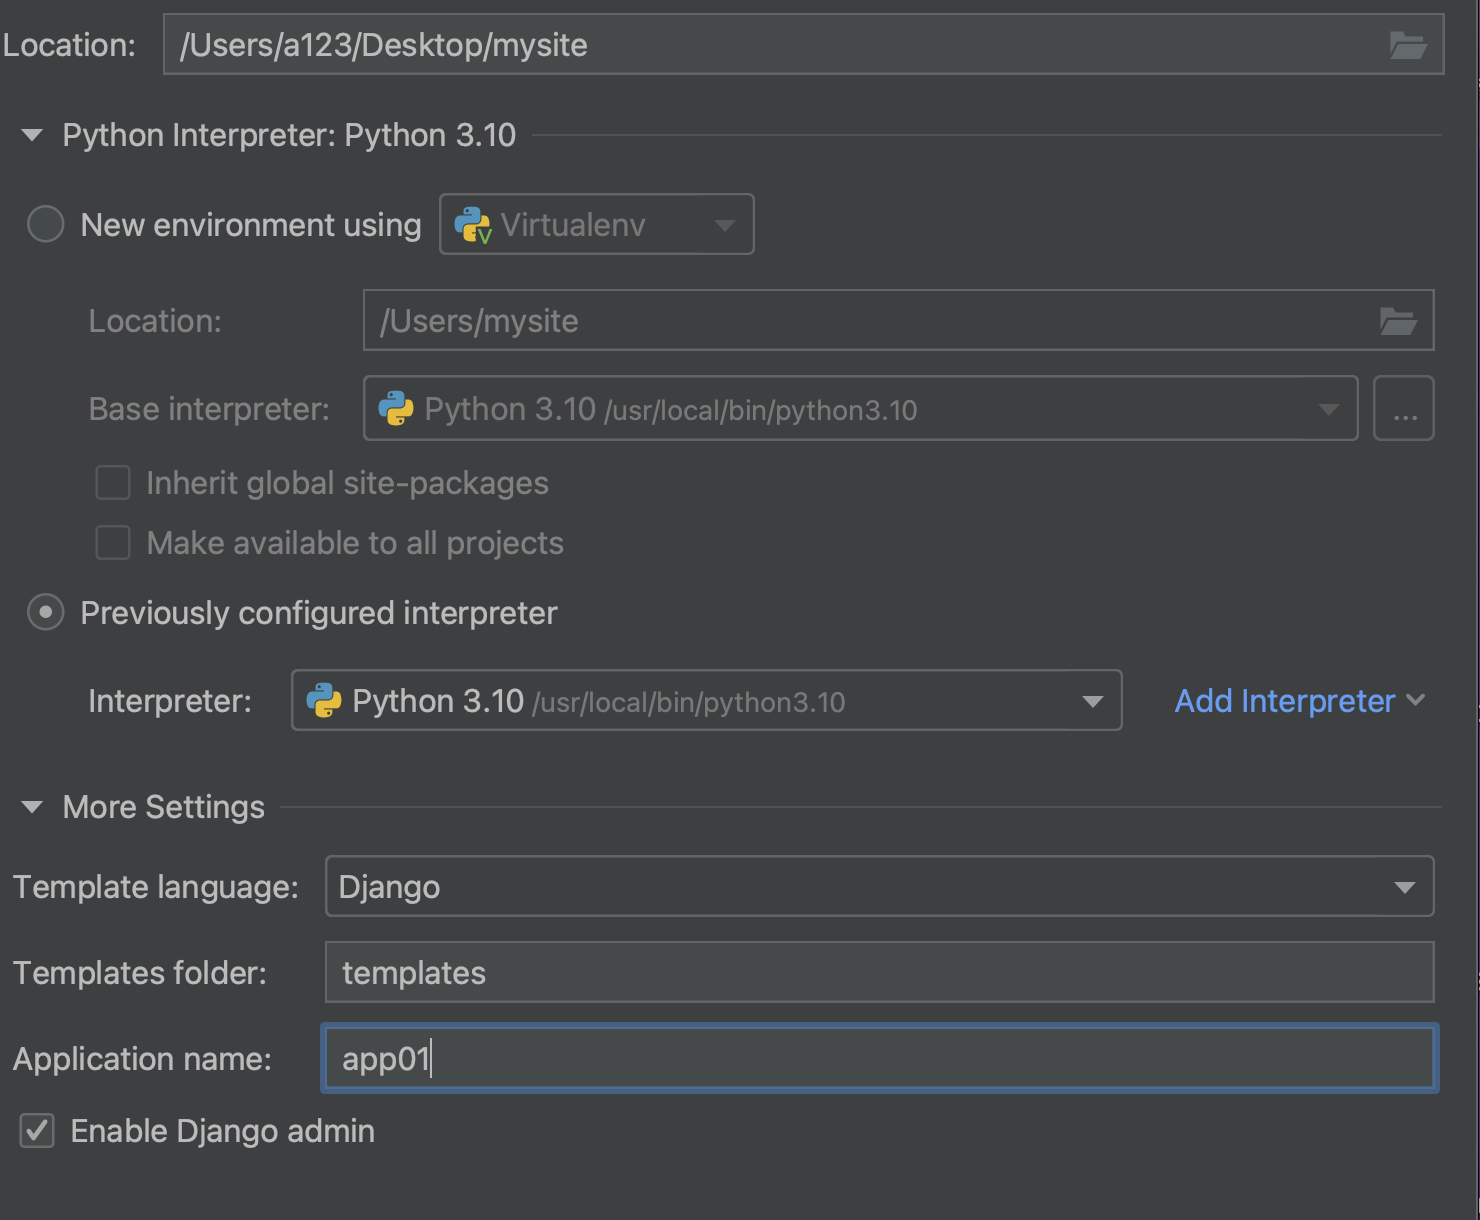Click the ellipsis button beside Base interpreter
This screenshot has width=1480, height=1220.
click(1404, 409)
